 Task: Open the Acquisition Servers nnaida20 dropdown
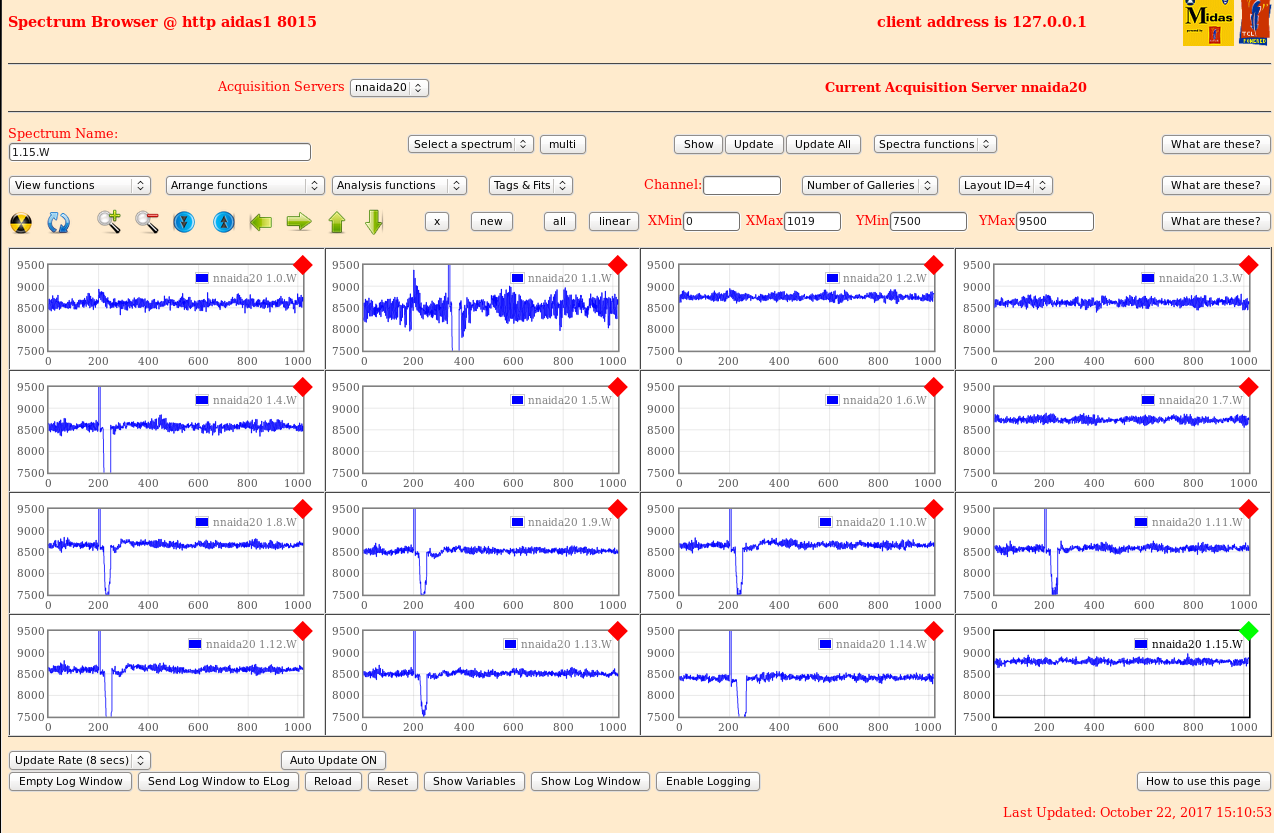coord(389,88)
